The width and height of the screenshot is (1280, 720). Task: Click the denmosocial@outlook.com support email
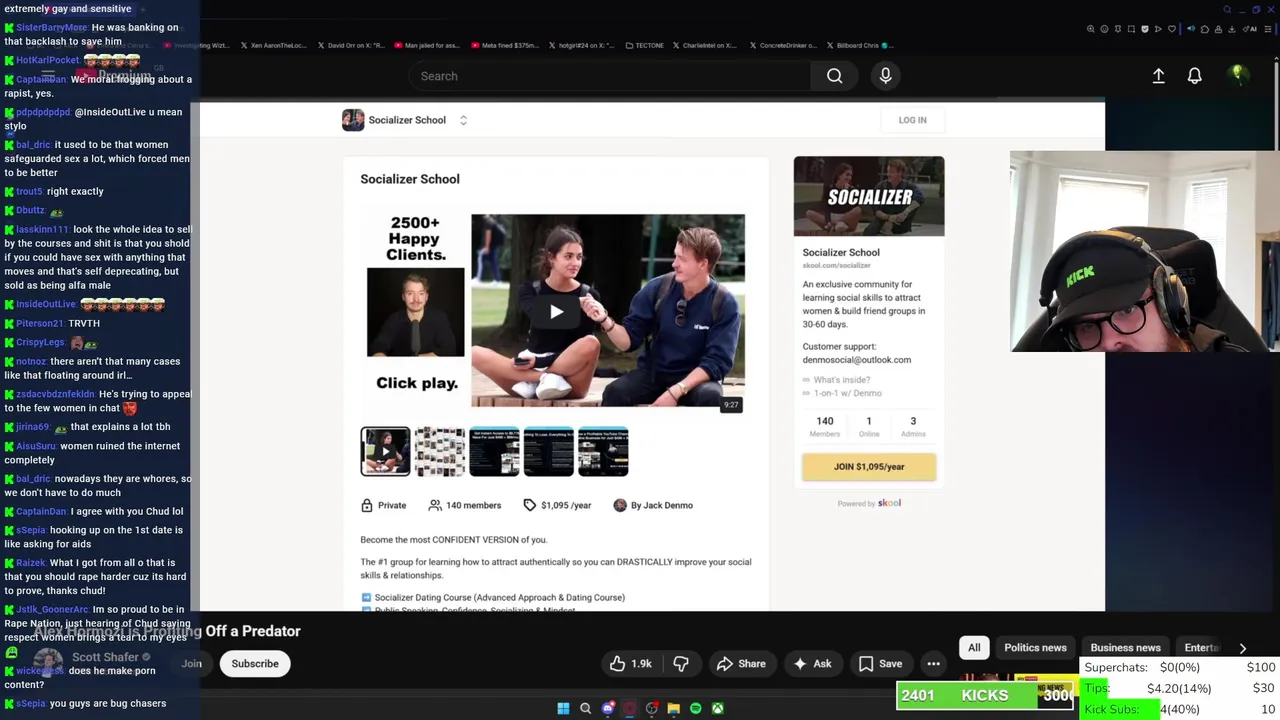tap(856, 360)
